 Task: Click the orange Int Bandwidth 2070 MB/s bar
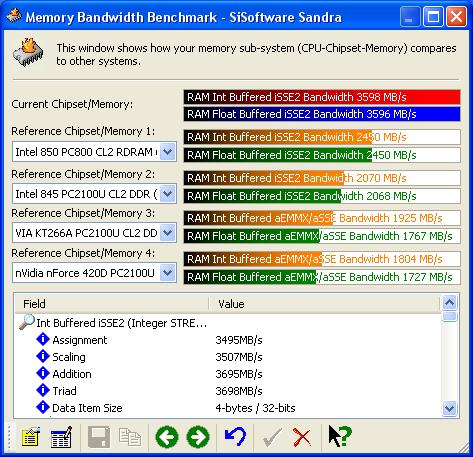click(322, 178)
